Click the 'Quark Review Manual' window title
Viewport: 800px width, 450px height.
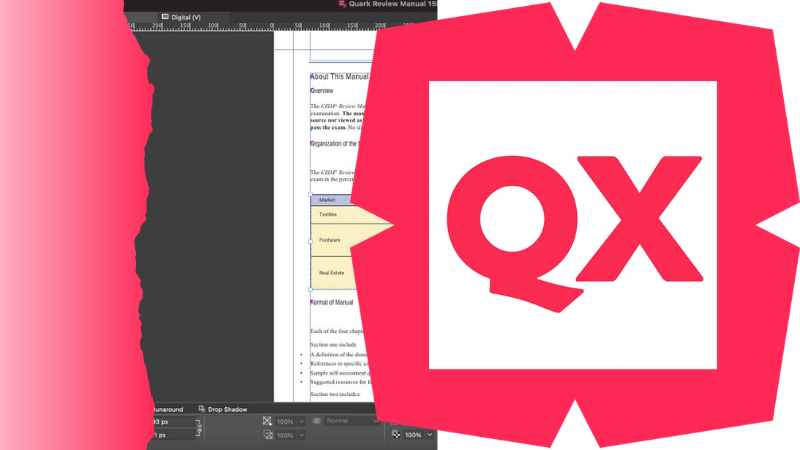pos(392,4)
